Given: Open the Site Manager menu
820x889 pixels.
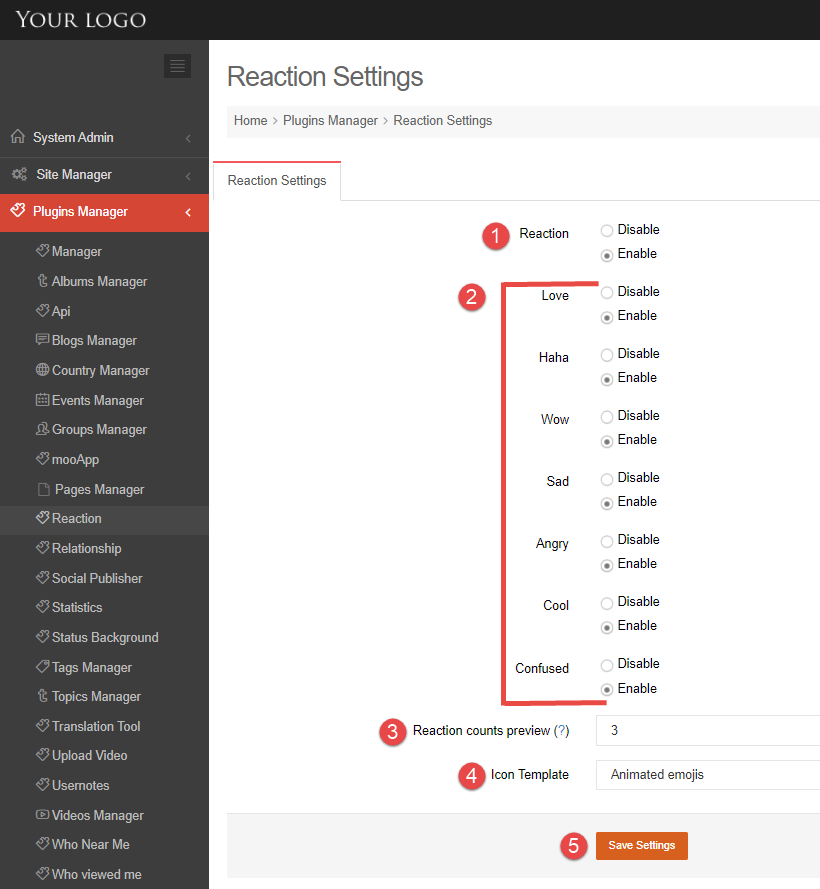Looking at the screenshot, I should coord(104,175).
